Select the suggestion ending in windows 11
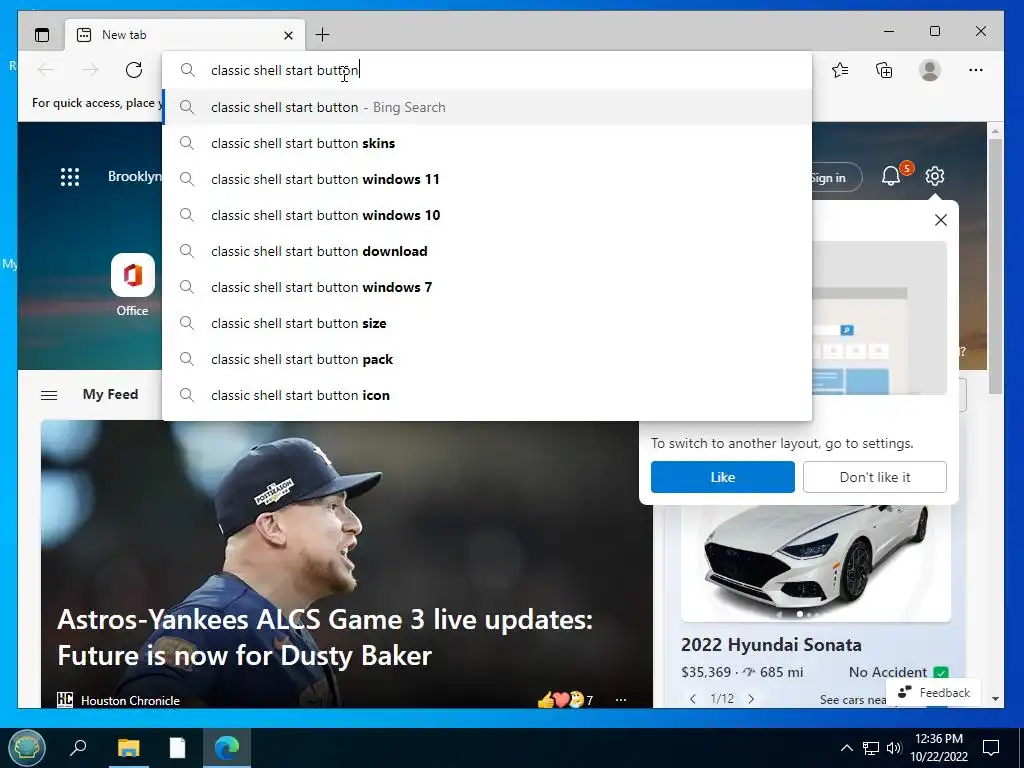This screenshot has width=1024, height=768. (487, 179)
